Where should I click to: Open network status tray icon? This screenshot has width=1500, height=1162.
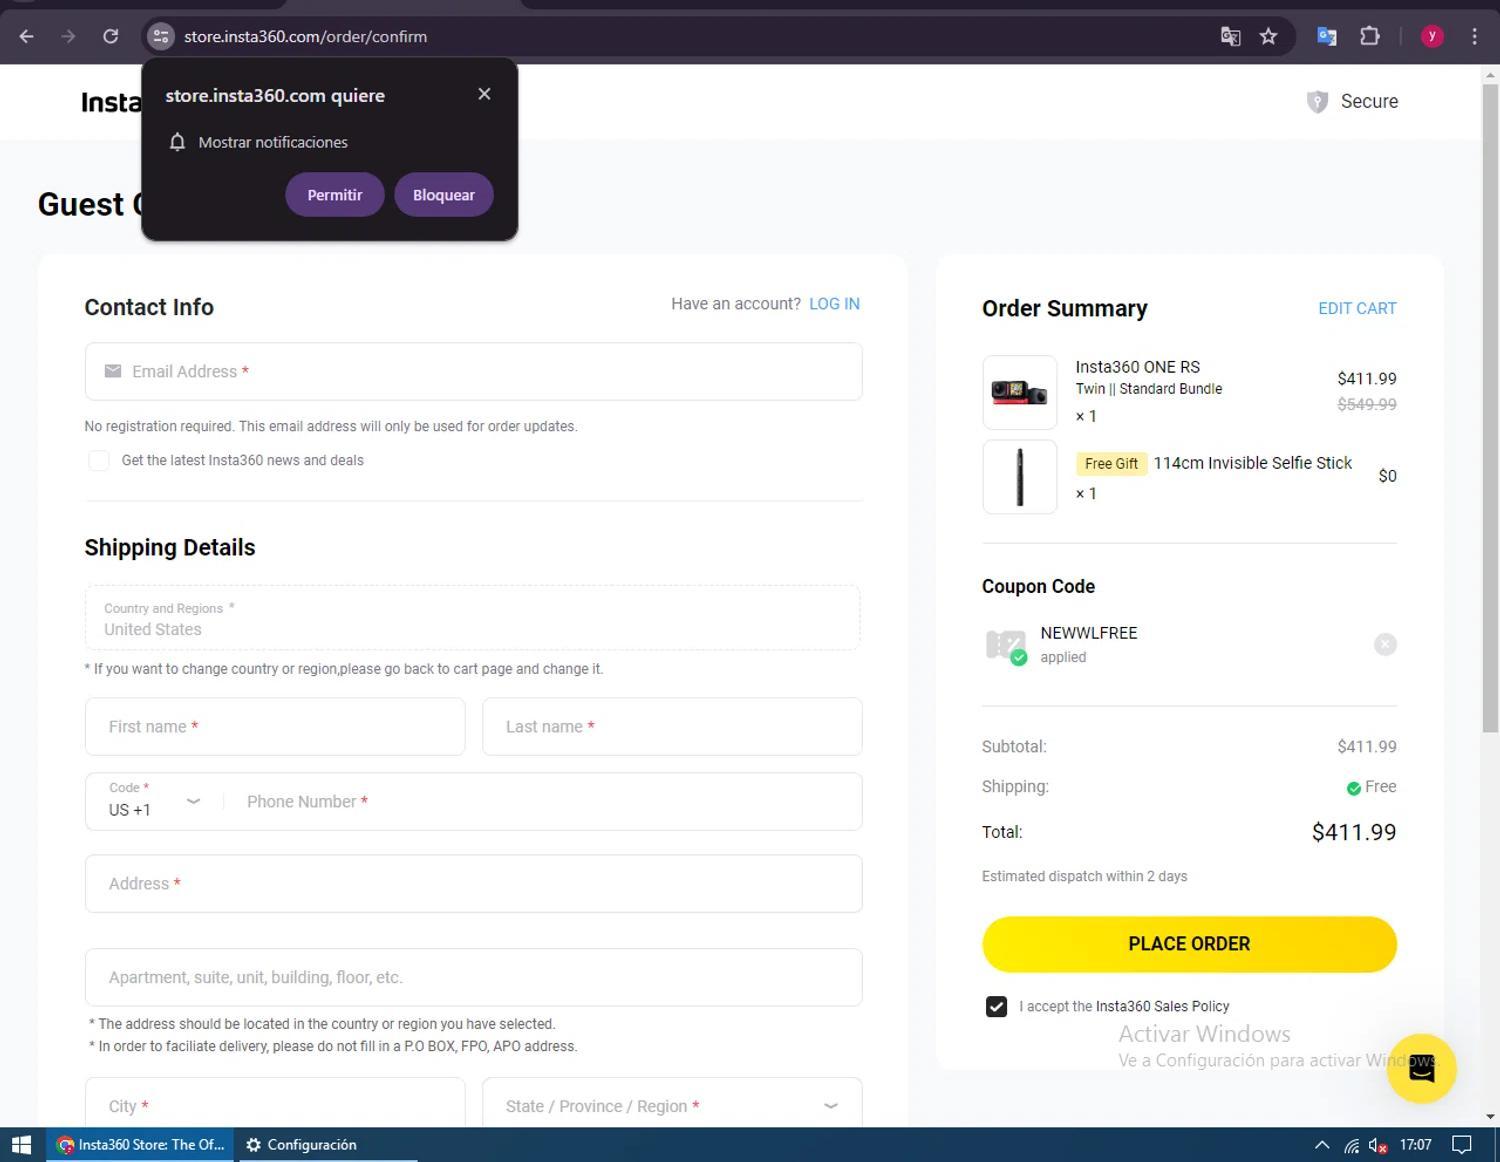(1352, 1145)
